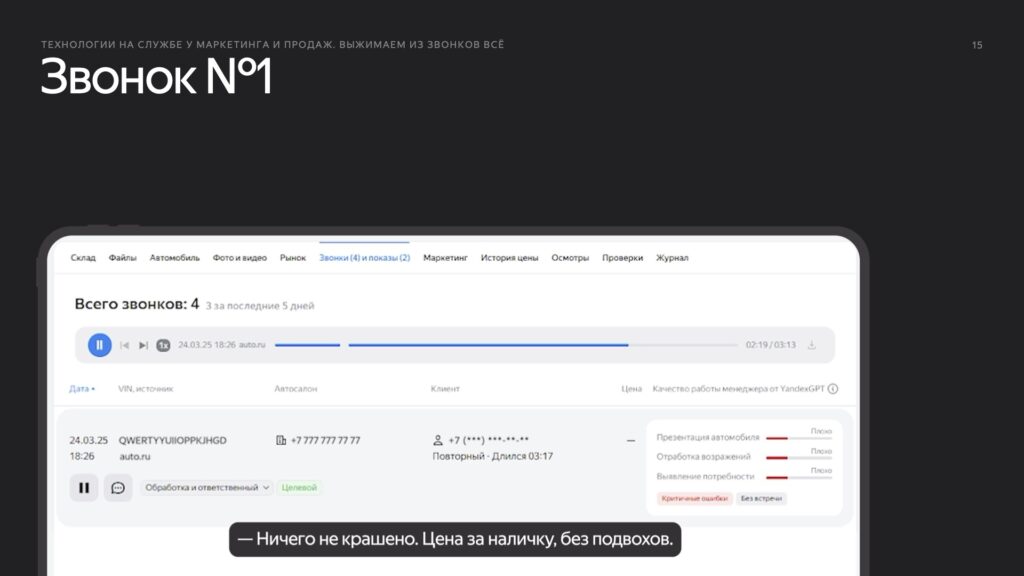The width and height of the screenshot is (1024, 576).
Task: Change the 1x playback speed
Action: pos(163,345)
